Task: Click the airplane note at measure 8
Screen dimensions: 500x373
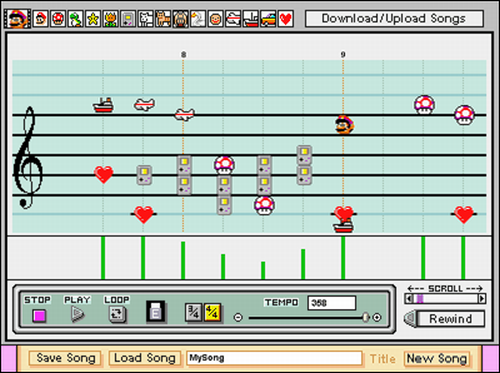Action: (x=184, y=114)
